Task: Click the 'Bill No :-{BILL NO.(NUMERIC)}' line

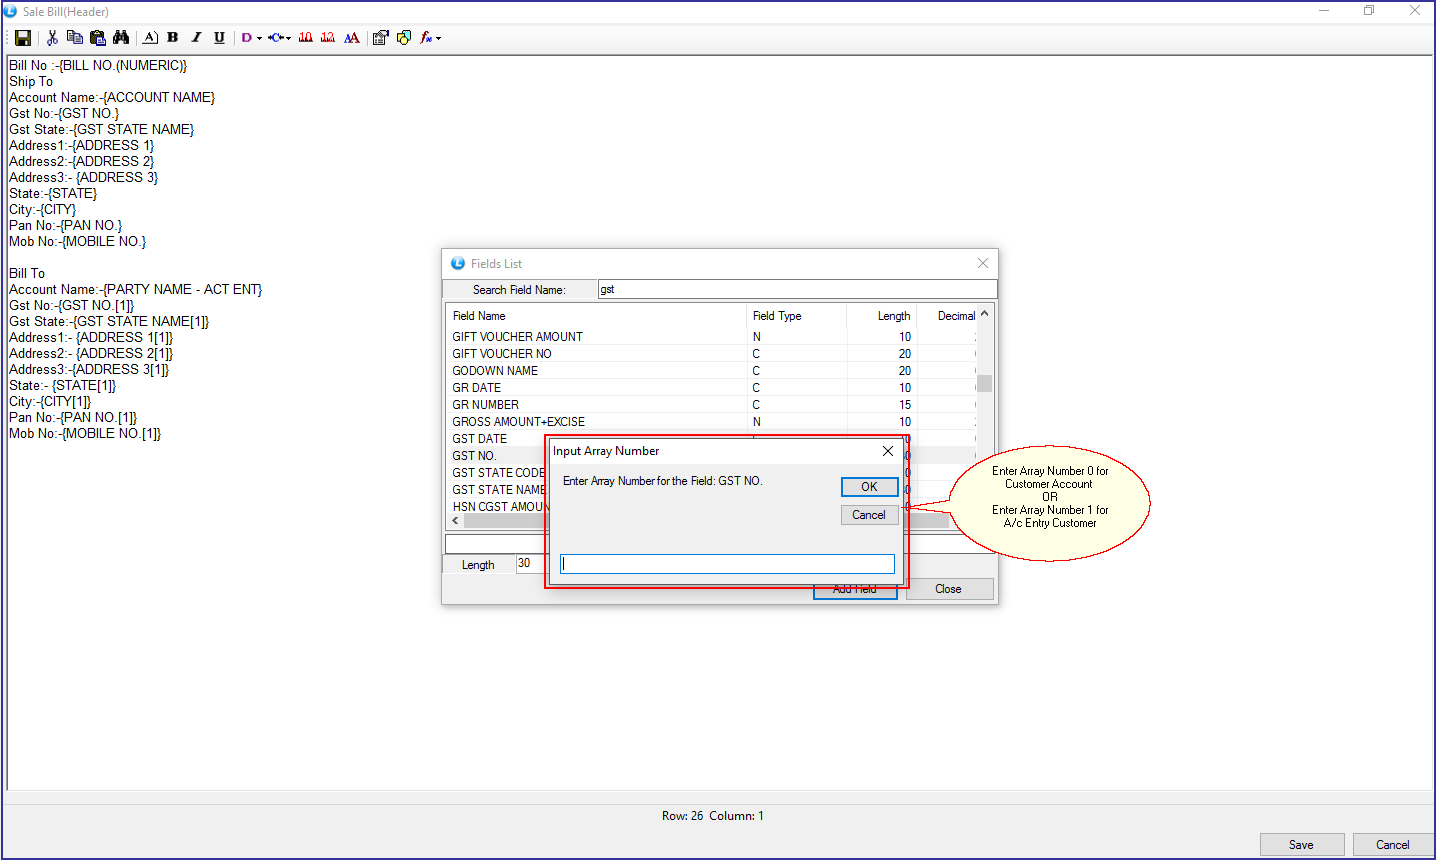Action: [x=98, y=65]
